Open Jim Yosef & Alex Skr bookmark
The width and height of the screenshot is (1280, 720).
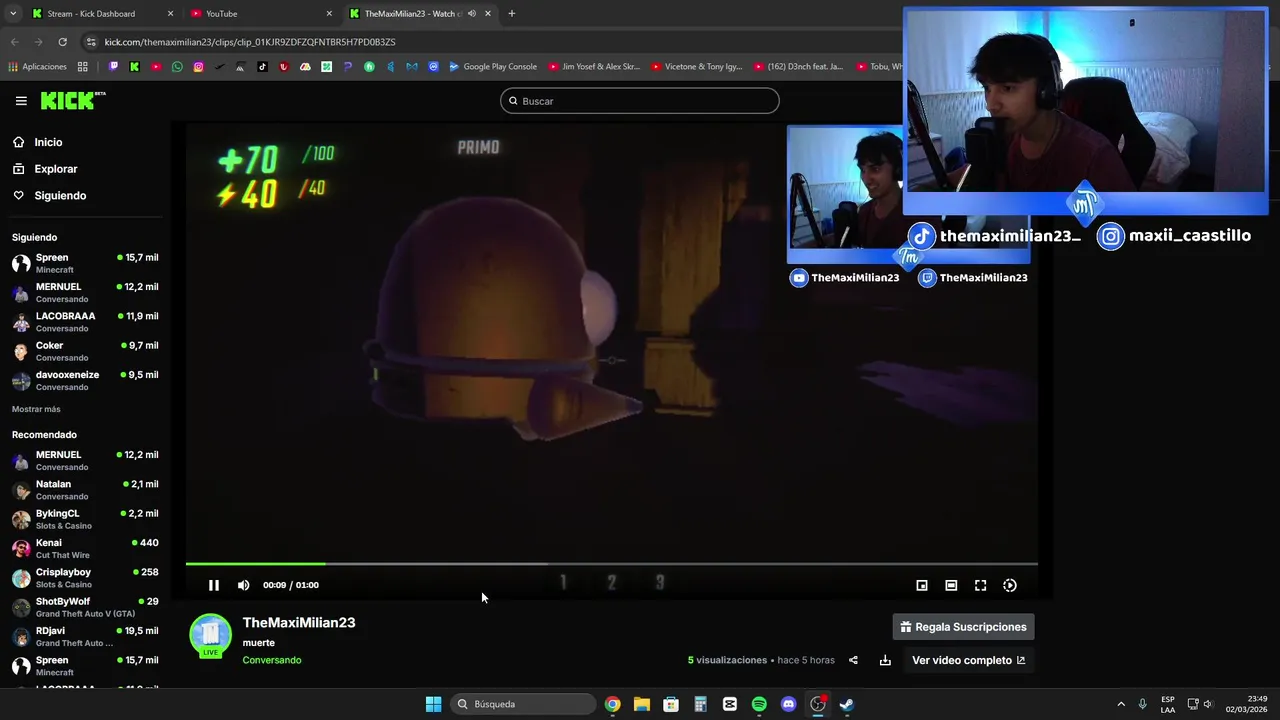[594, 67]
